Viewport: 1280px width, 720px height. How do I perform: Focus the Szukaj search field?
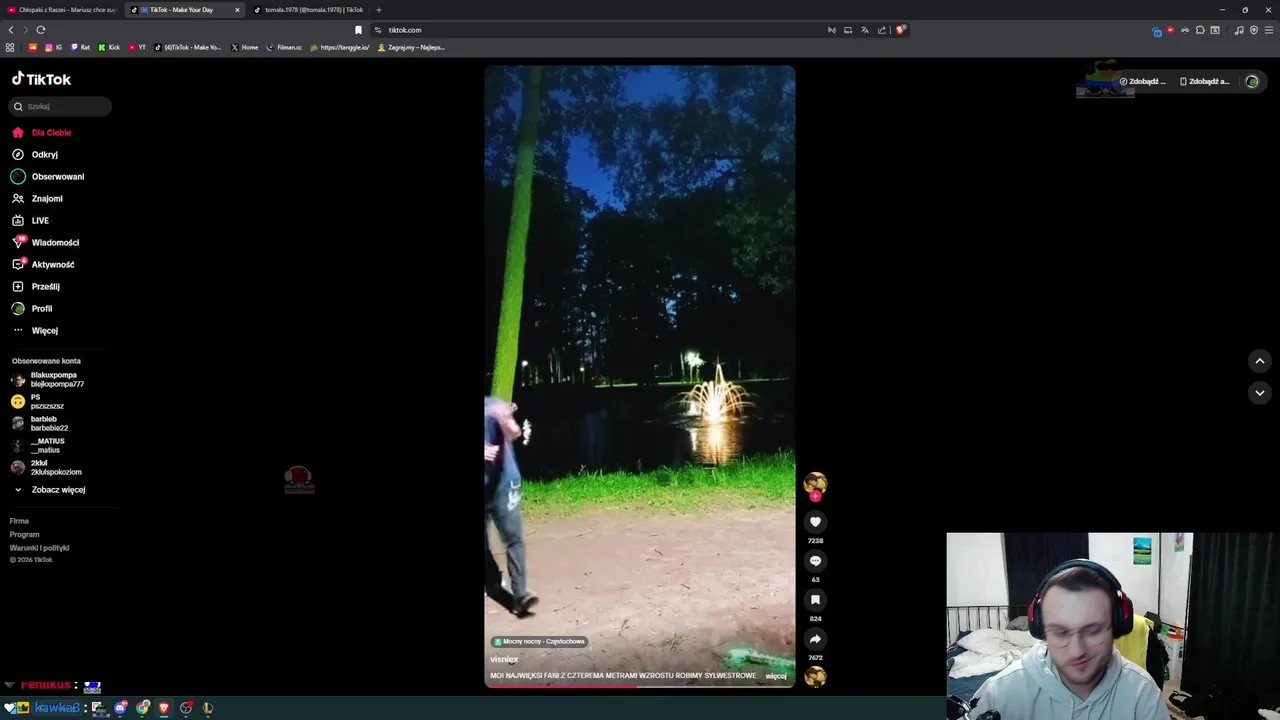[x=60, y=106]
